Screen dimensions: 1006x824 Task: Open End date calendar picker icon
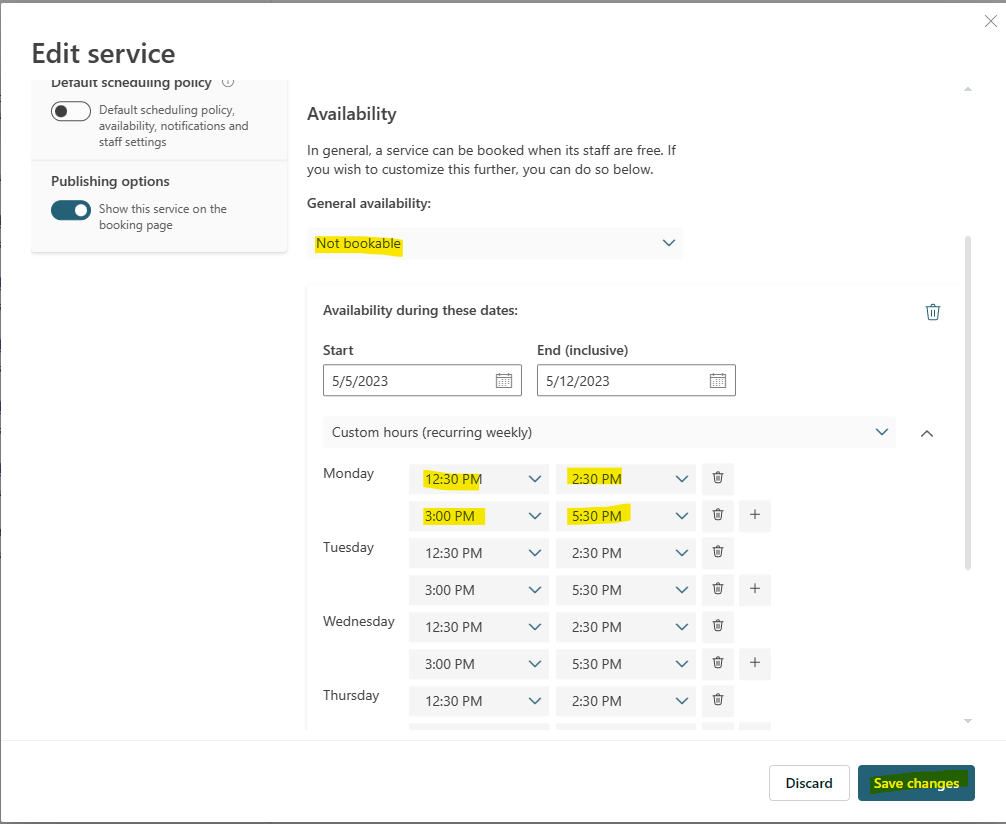click(x=717, y=381)
